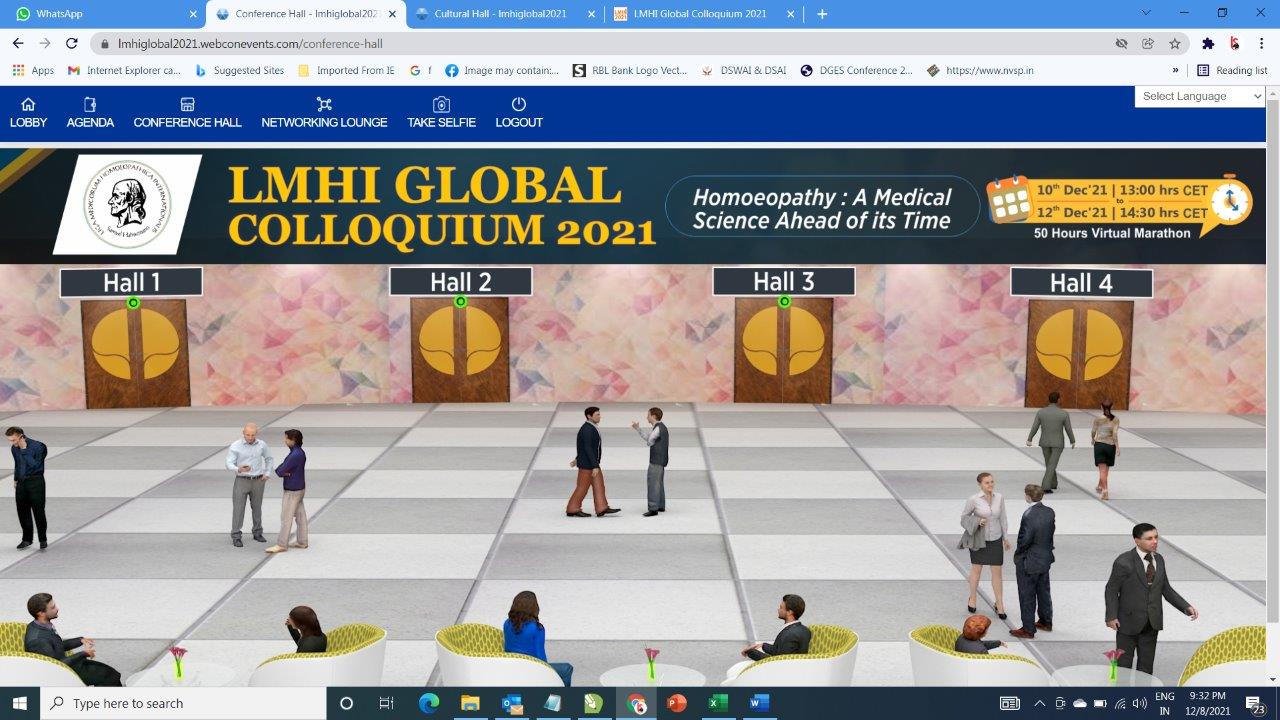Bookmark this page with the star icon

[1175, 44]
